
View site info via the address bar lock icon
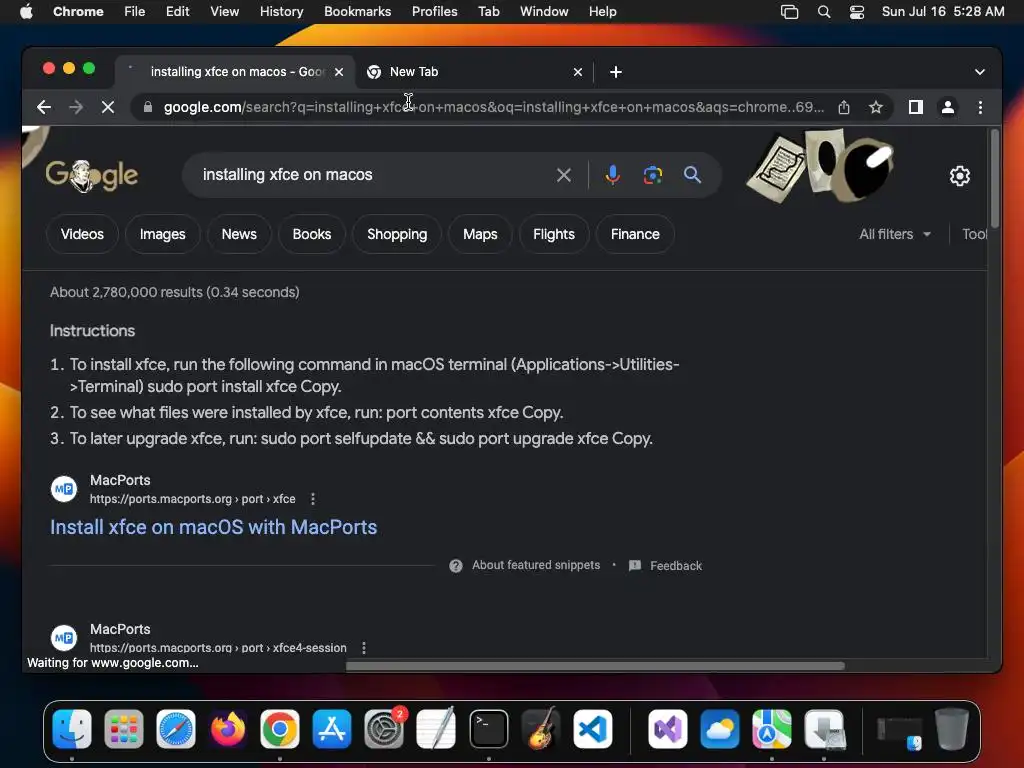(148, 107)
